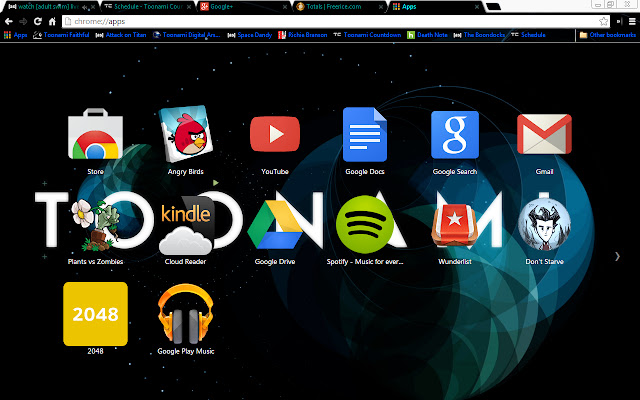
Task: Bookmark this page with the star icon
Action: [x=603, y=21]
